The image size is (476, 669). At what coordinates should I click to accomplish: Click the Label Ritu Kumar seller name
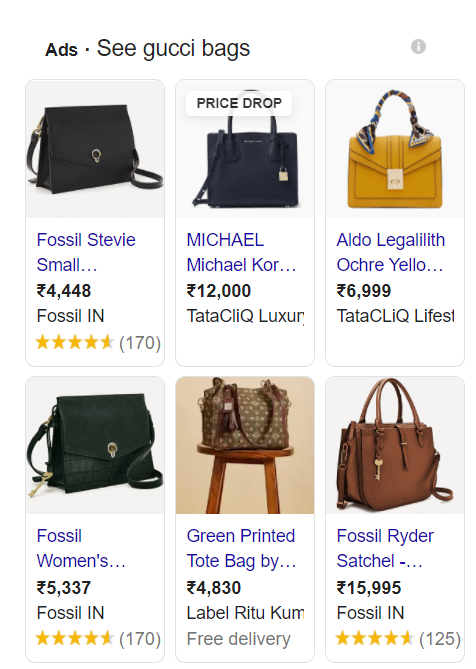pos(245,613)
